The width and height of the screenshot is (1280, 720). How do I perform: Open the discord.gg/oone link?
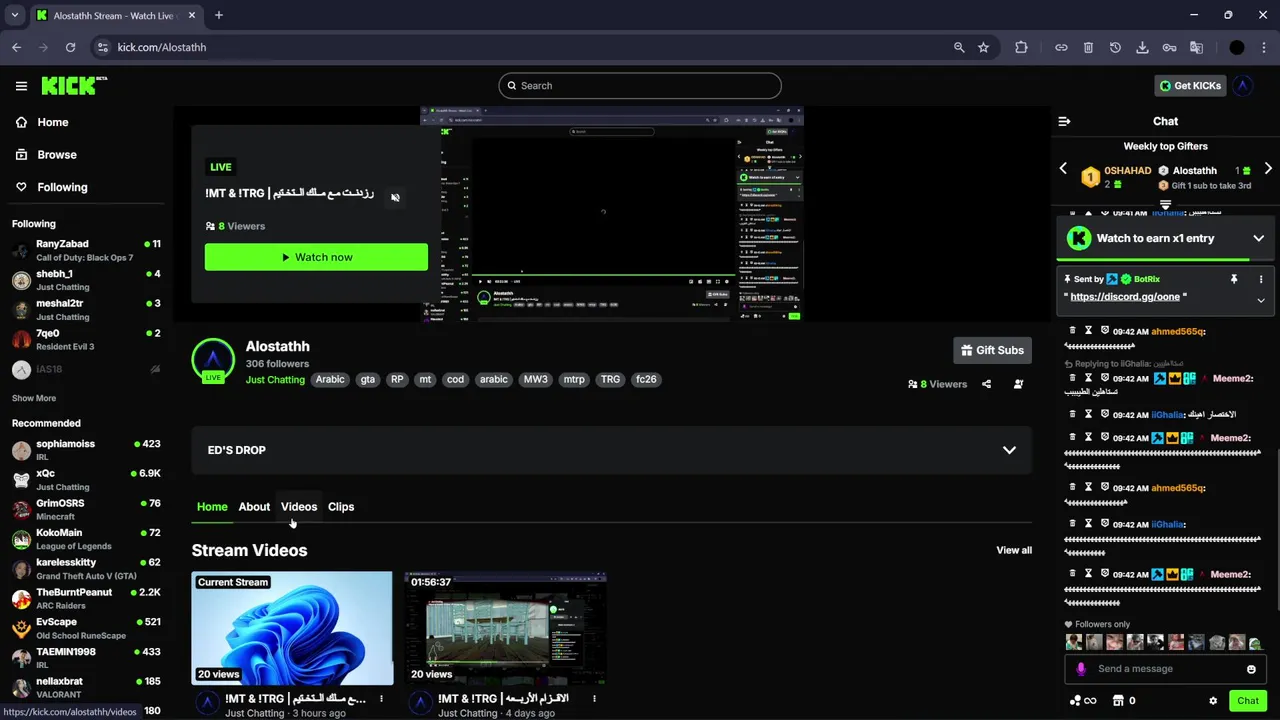[1125, 297]
